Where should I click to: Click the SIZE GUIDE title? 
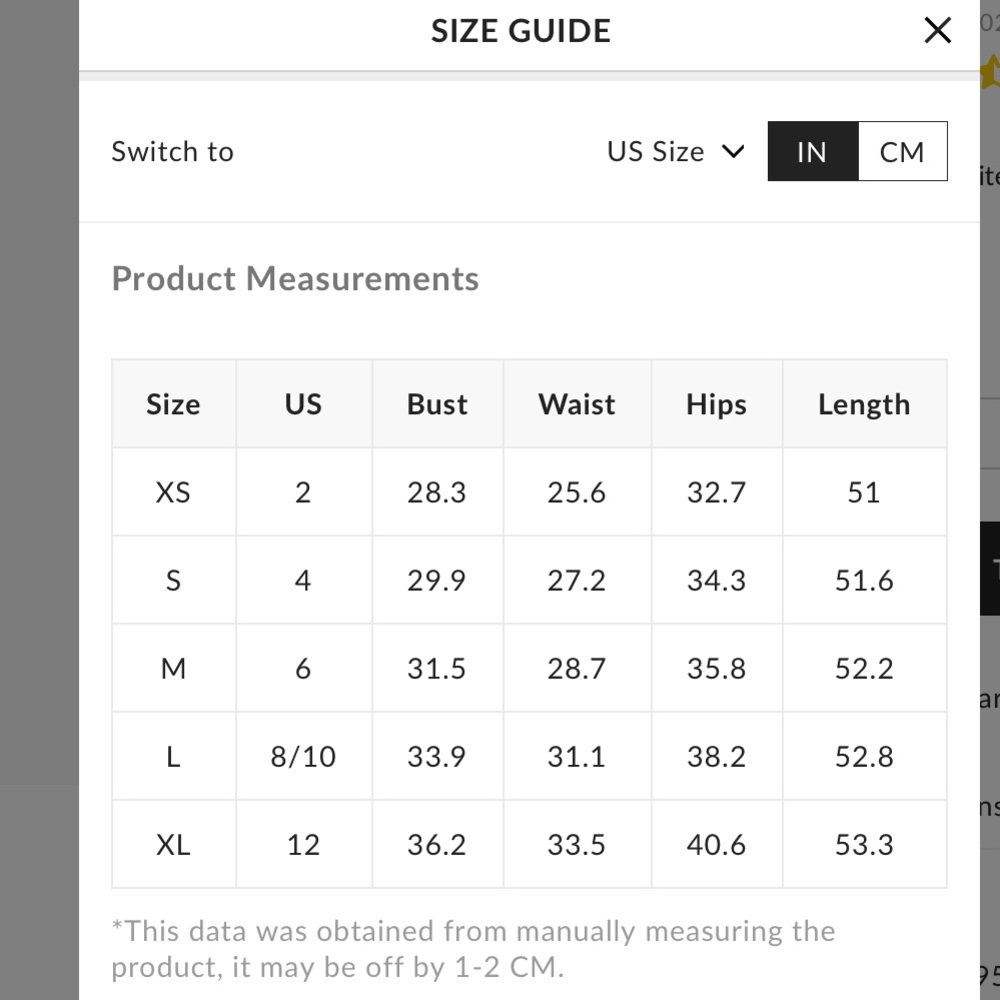521,31
